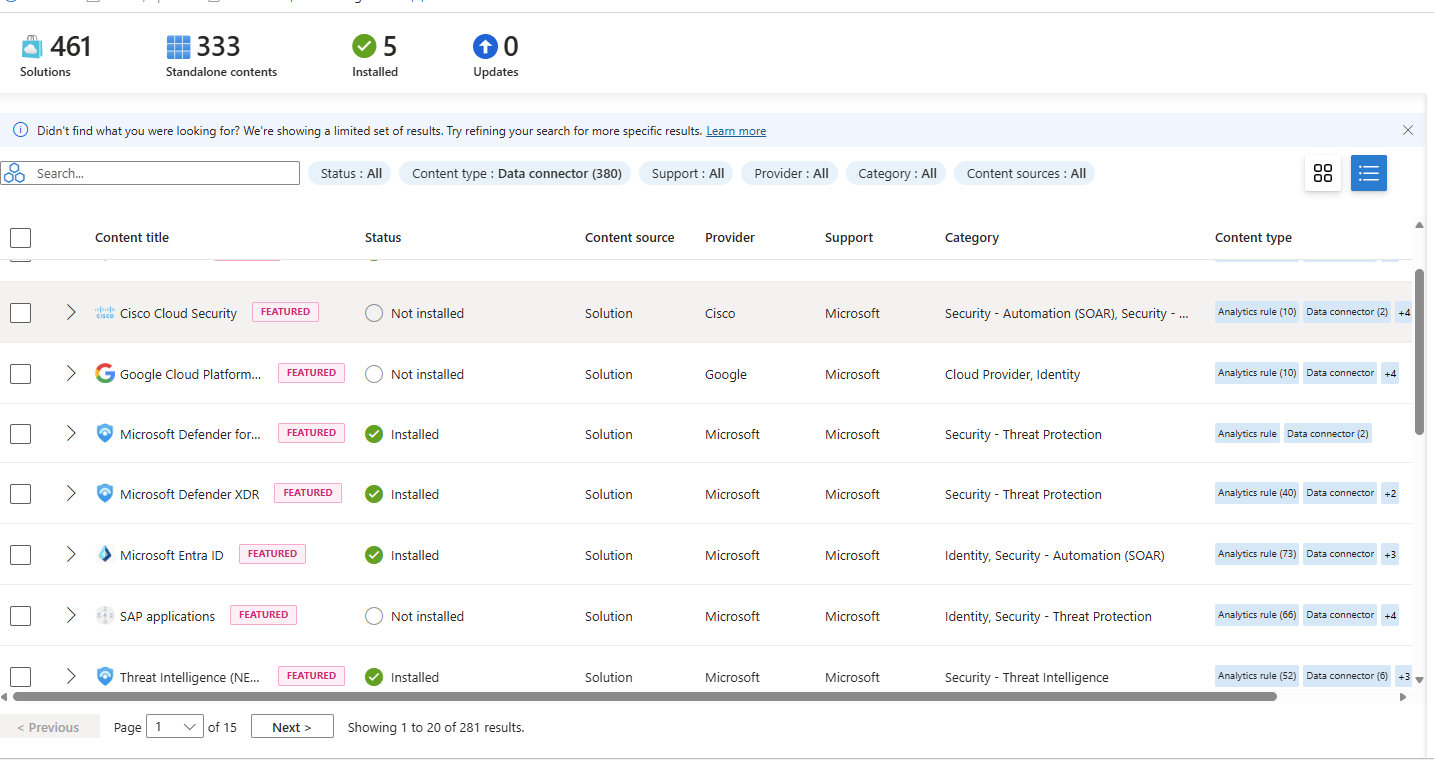Click FEATURED badge on Microsoft Entra ID
This screenshot has height=760, width=1434.
point(272,554)
